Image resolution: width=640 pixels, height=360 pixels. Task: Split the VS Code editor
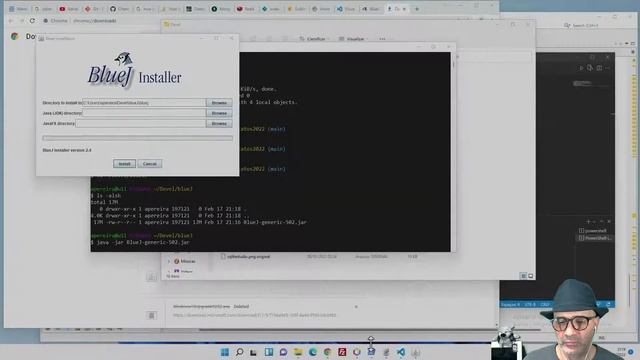tap(599, 68)
